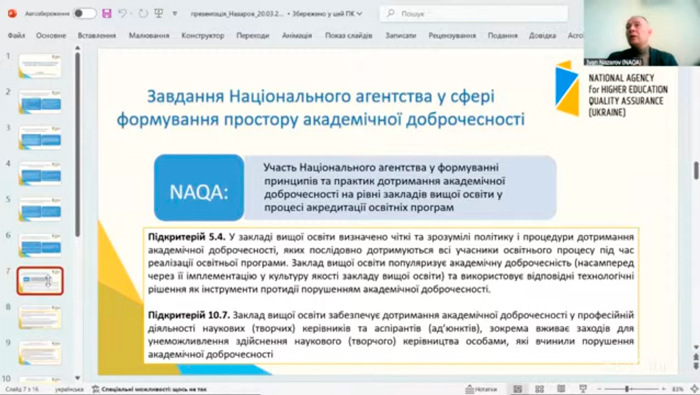Open Slide Sorter view in the status bar
The image size is (700, 395).
(539, 389)
